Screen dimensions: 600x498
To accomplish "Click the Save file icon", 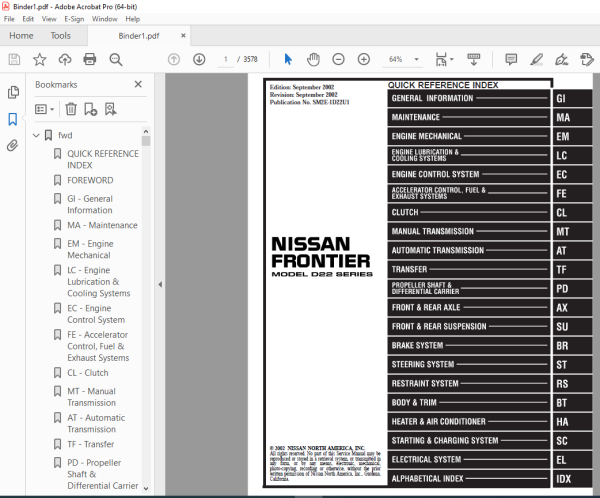I will [14, 59].
